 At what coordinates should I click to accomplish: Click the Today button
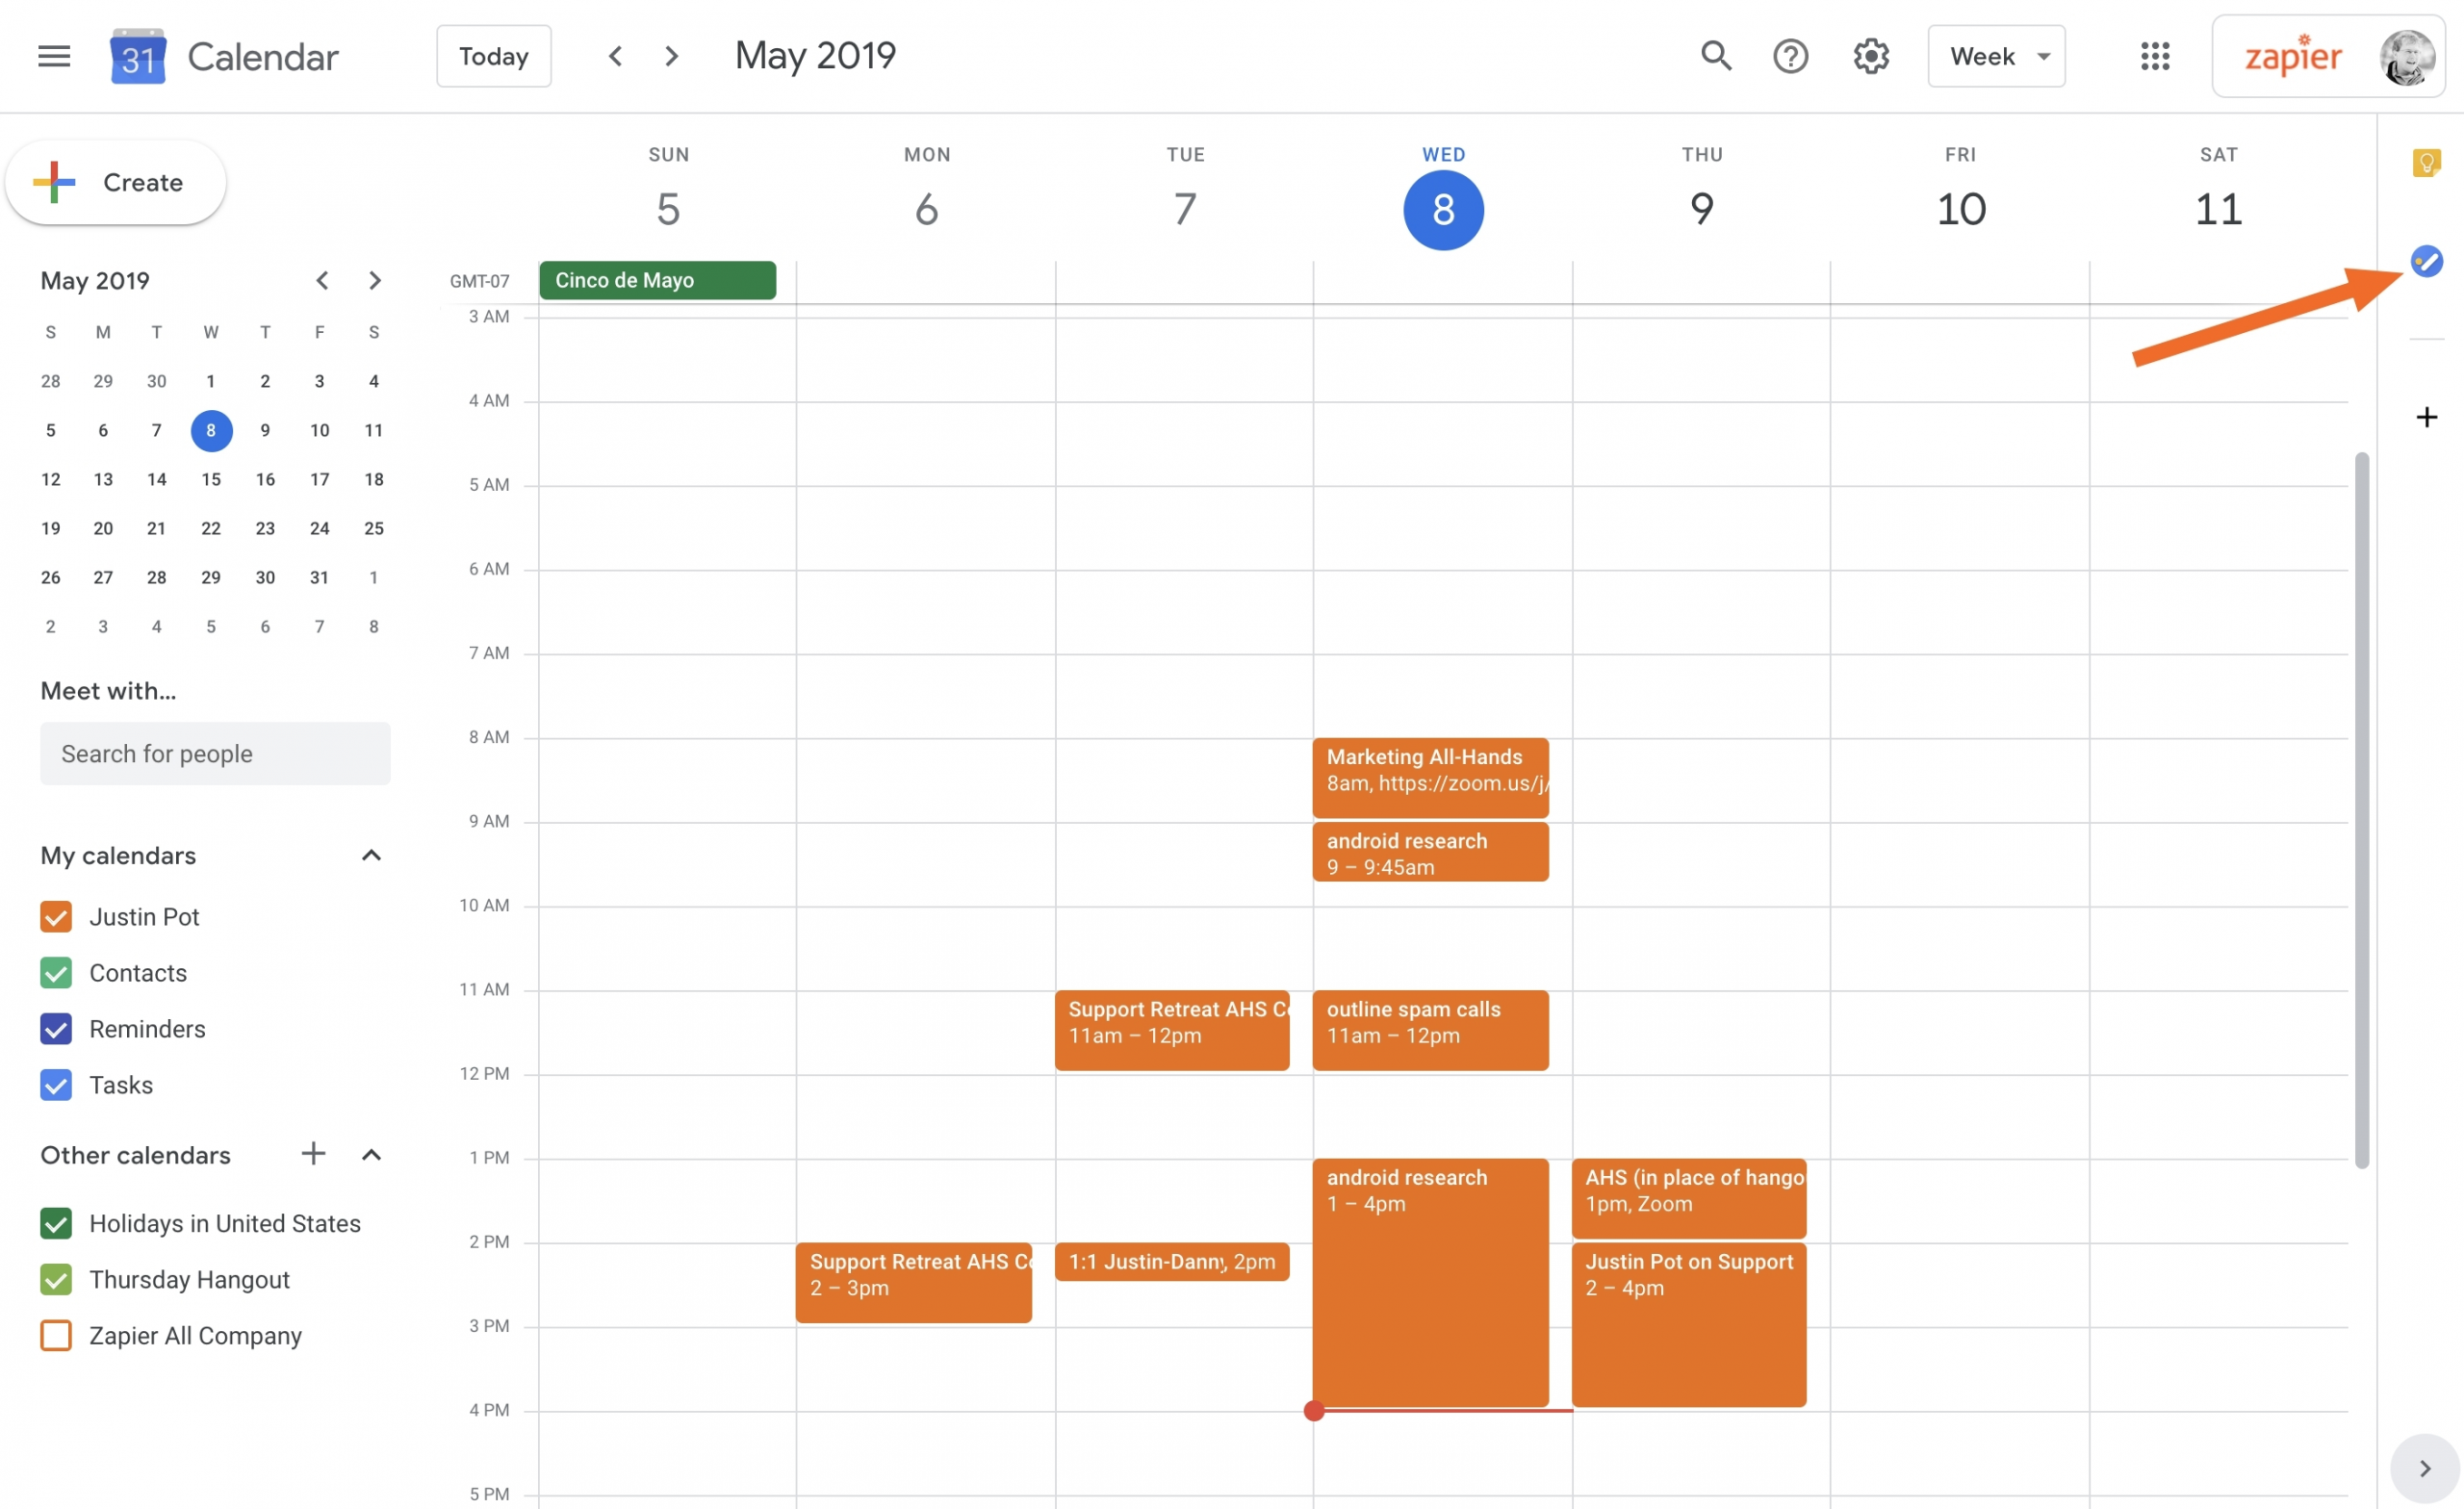pyautogui.click(x=495, y=56)
